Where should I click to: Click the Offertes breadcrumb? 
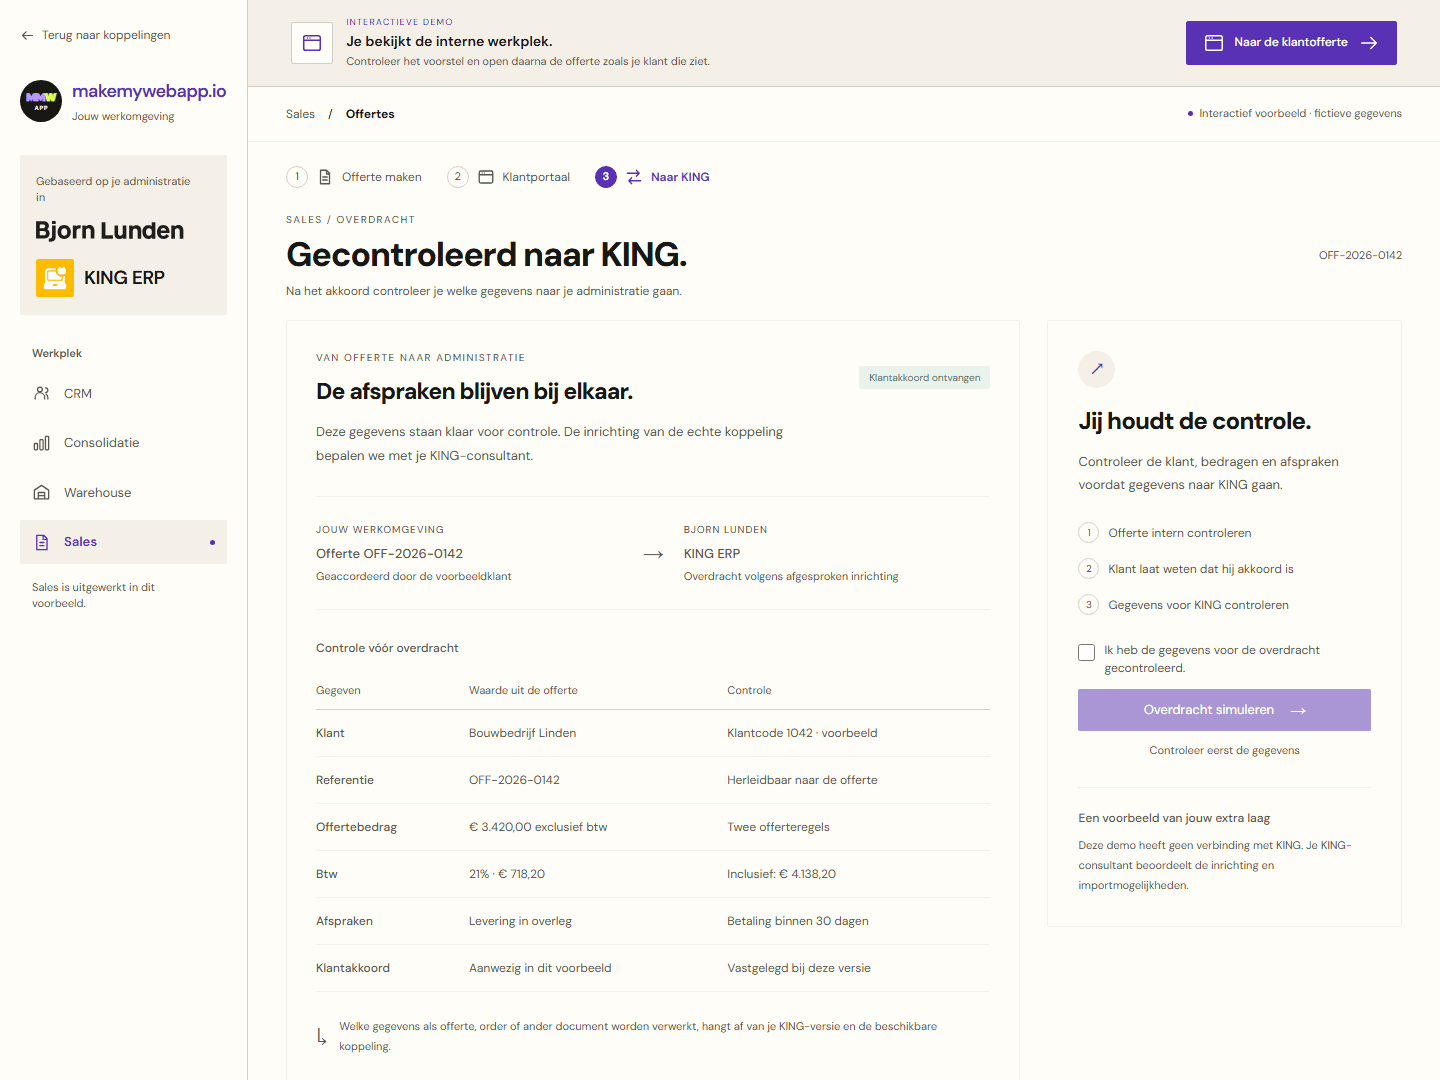tap(370, 114)
